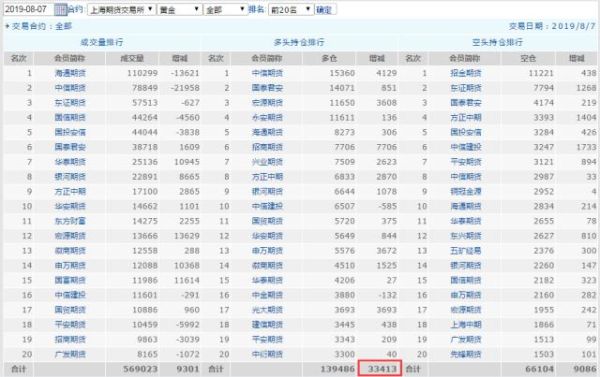Open 中信建投 in the 空头持仓排行 table
Screen dimensions: 600x377
pyautogui.click(x=466, y=147)
